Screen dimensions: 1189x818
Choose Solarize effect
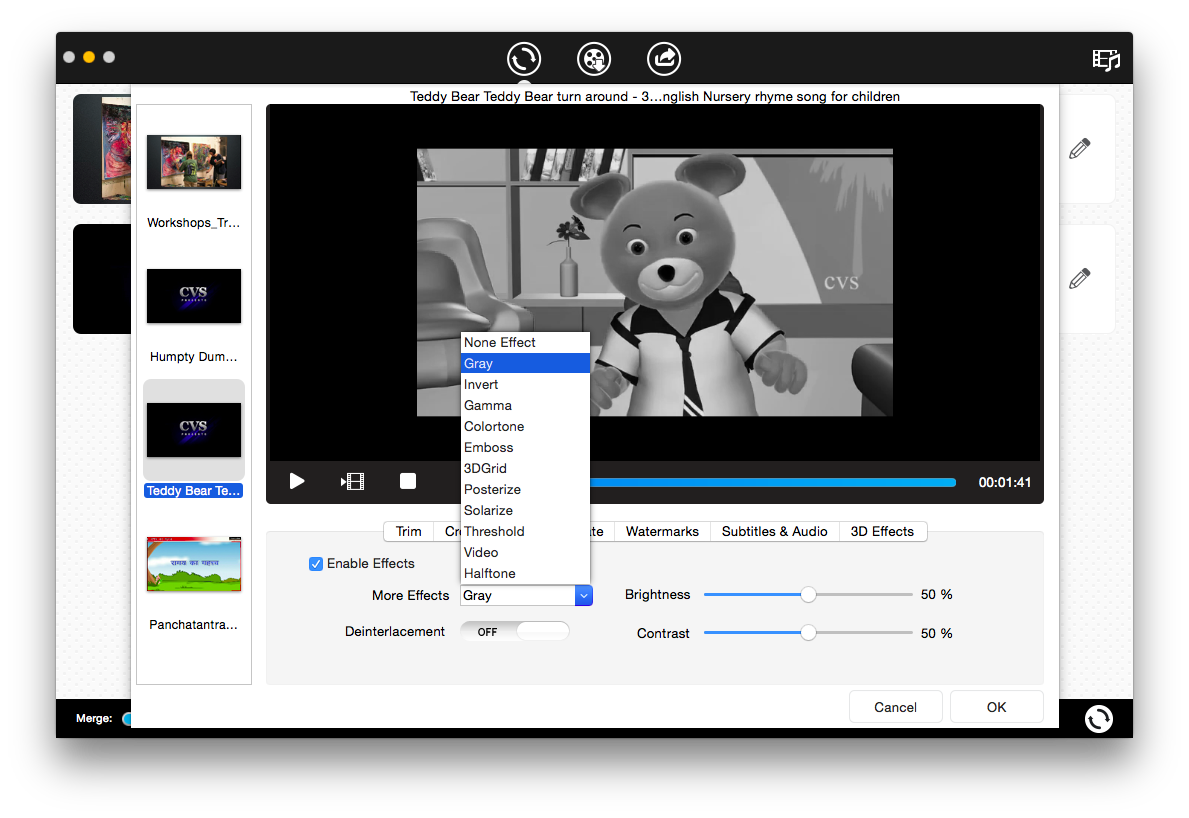click(x=525, y=511)
